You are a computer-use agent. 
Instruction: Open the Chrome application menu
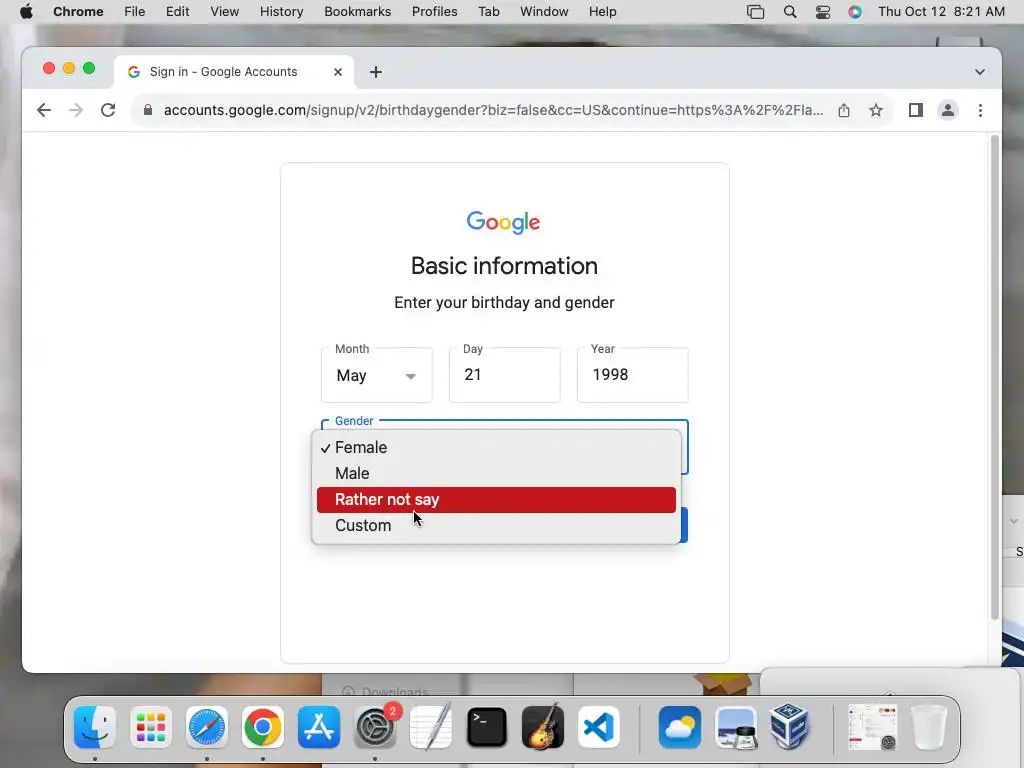pos(78,12)
